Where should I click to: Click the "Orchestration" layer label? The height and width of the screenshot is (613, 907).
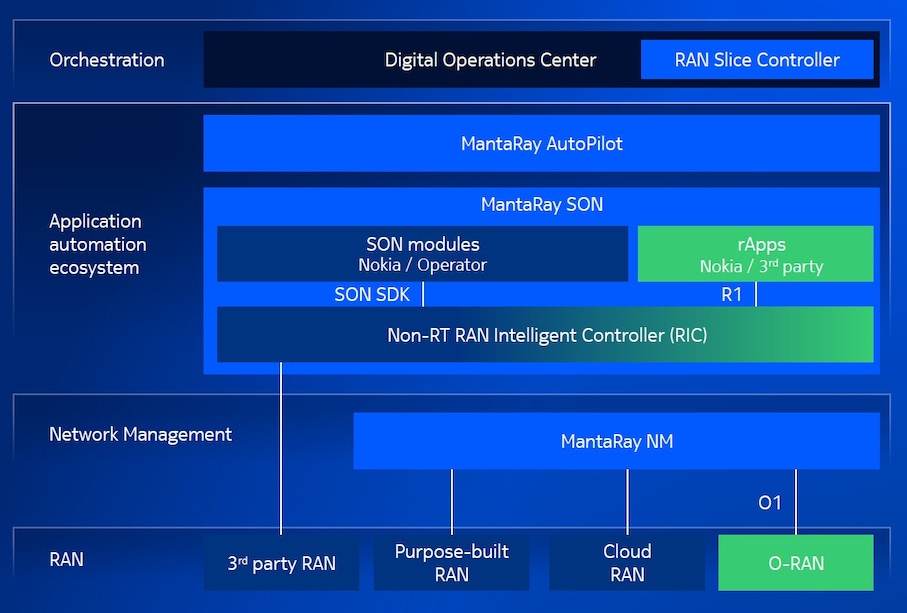tap(106, 60)
